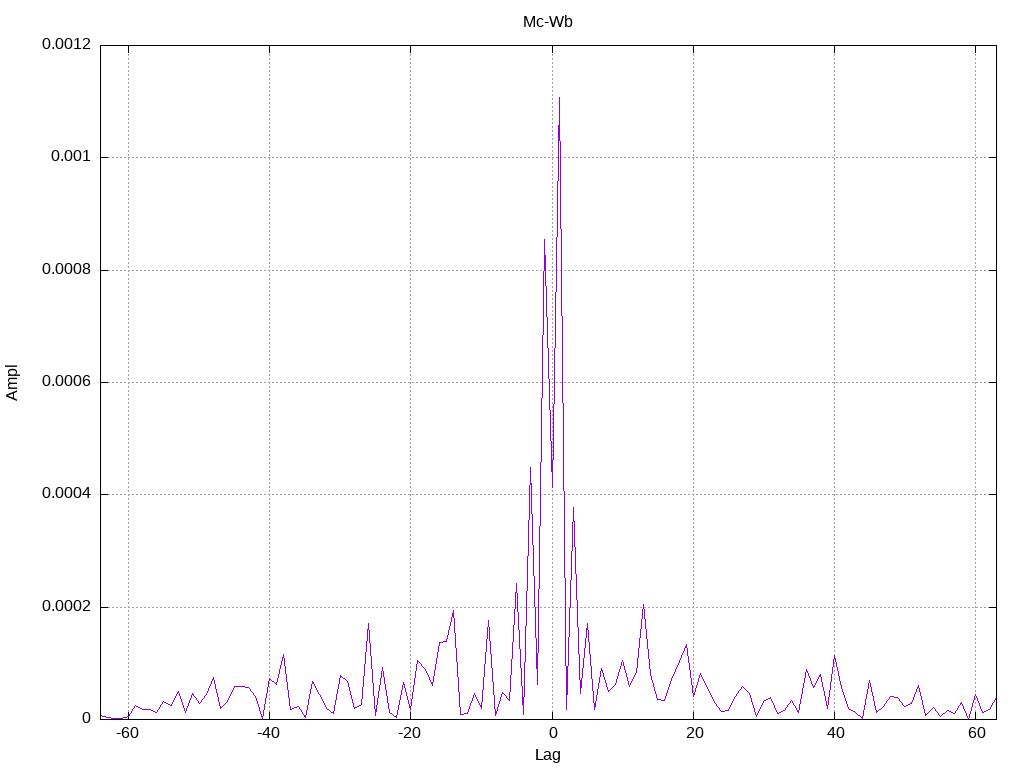
Task: Click the y-axis value 0.001
Action: [x=71, y=157]
